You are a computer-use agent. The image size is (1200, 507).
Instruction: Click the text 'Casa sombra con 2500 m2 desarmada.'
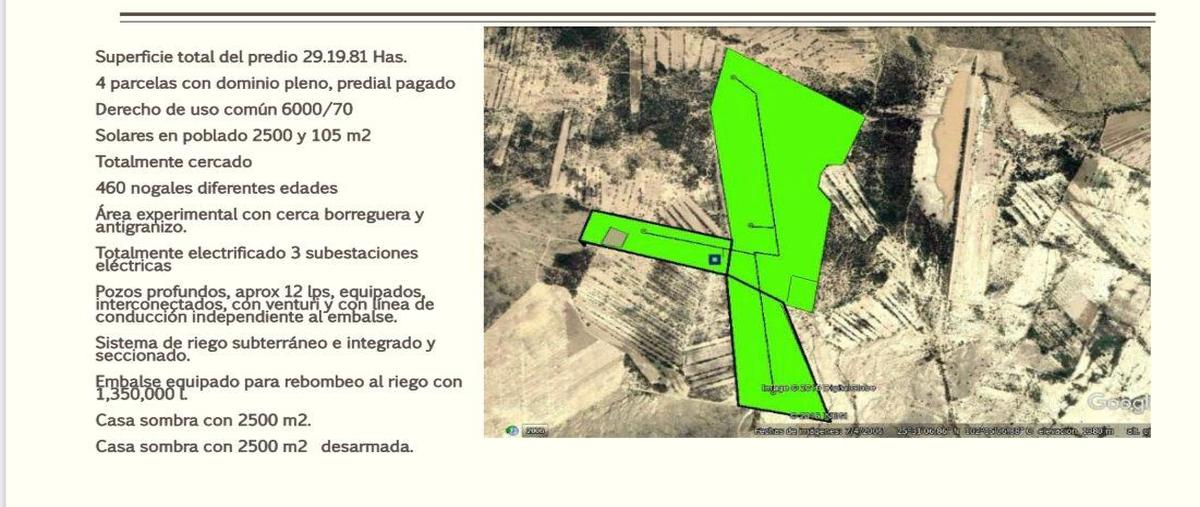(x=254, y=446)
